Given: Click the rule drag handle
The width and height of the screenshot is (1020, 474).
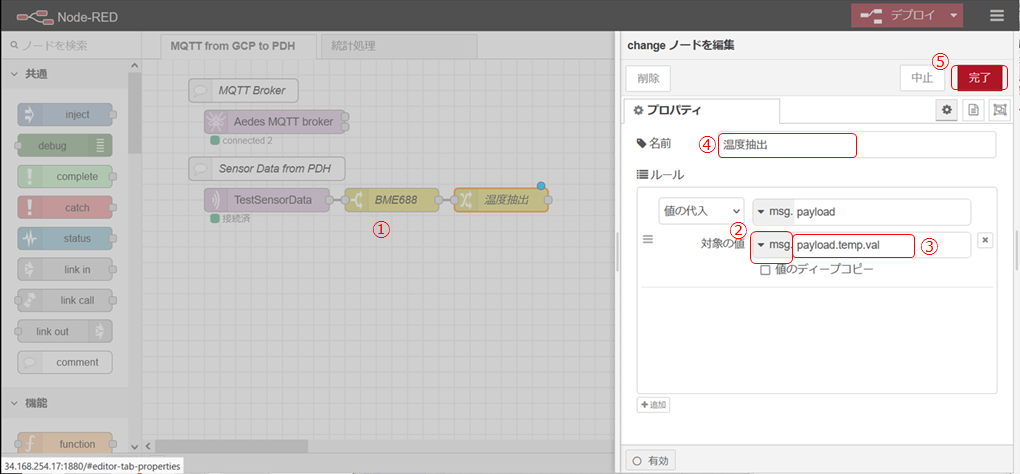Looking at the screenshot, I should click(647, 240).
